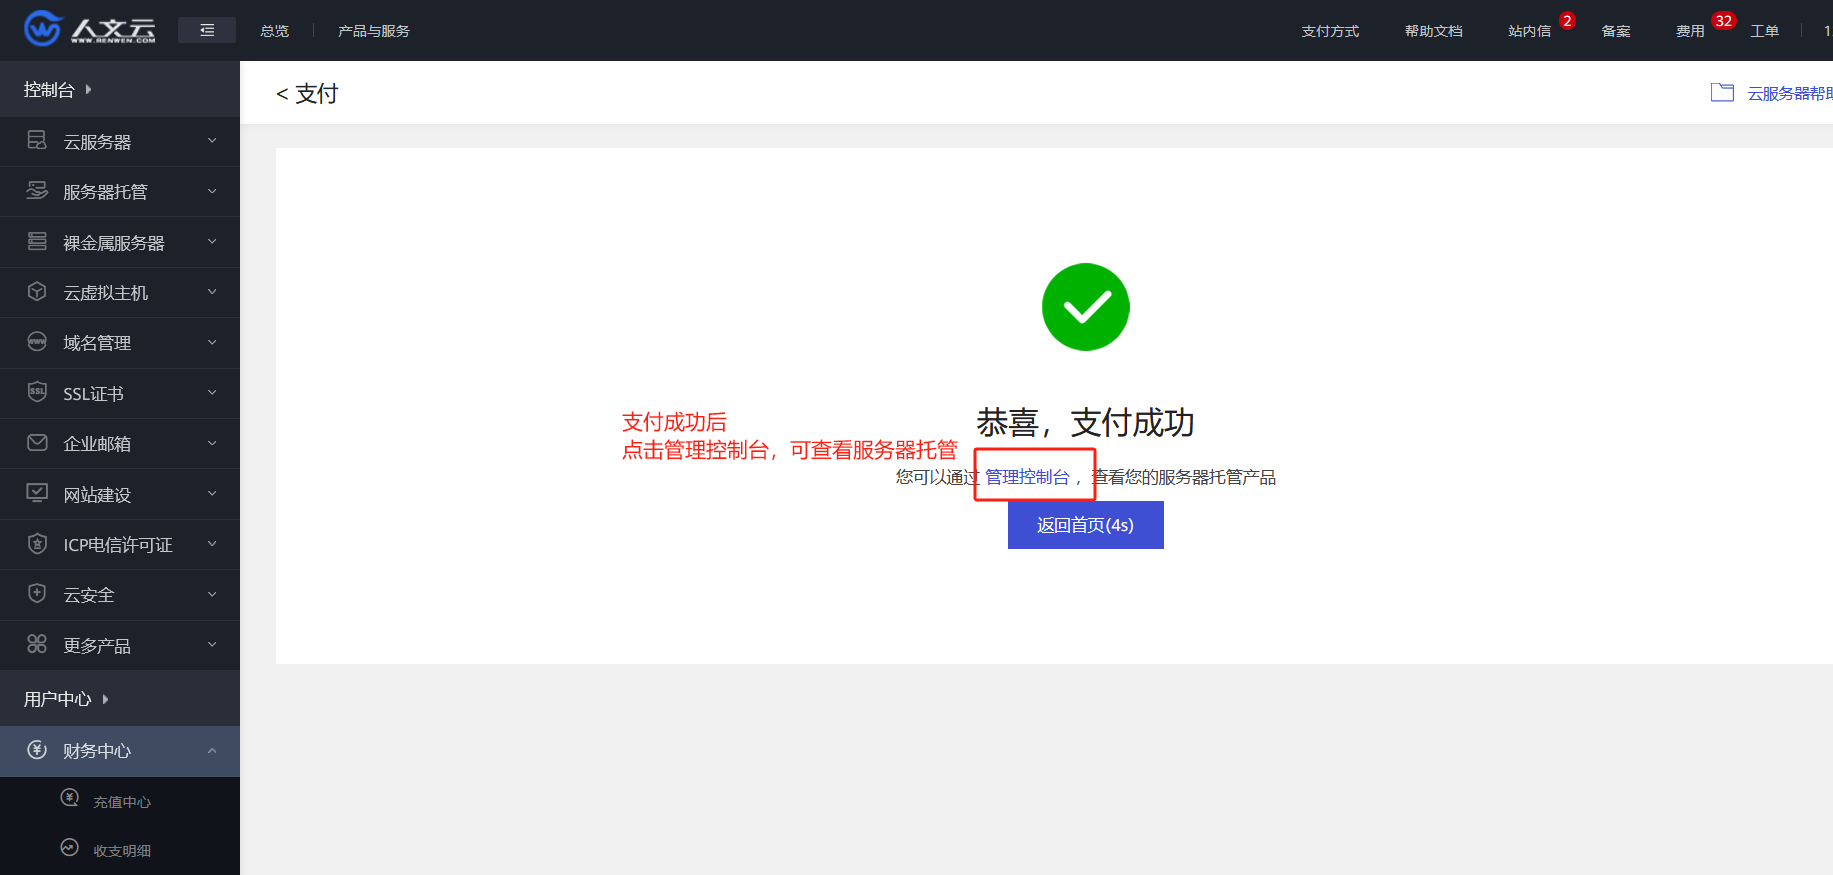
Task: Open 支付方式 in top navigation
Action: pos(1330,31)
